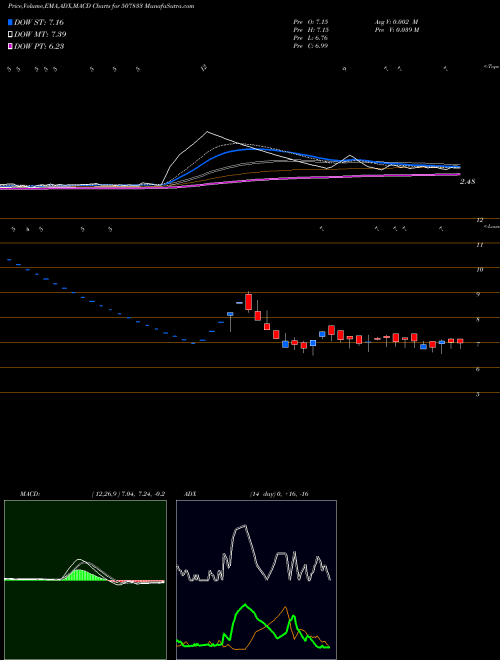
Task: Select the 'DOW MT: 7.39' legend label
Action: [40, 34]
